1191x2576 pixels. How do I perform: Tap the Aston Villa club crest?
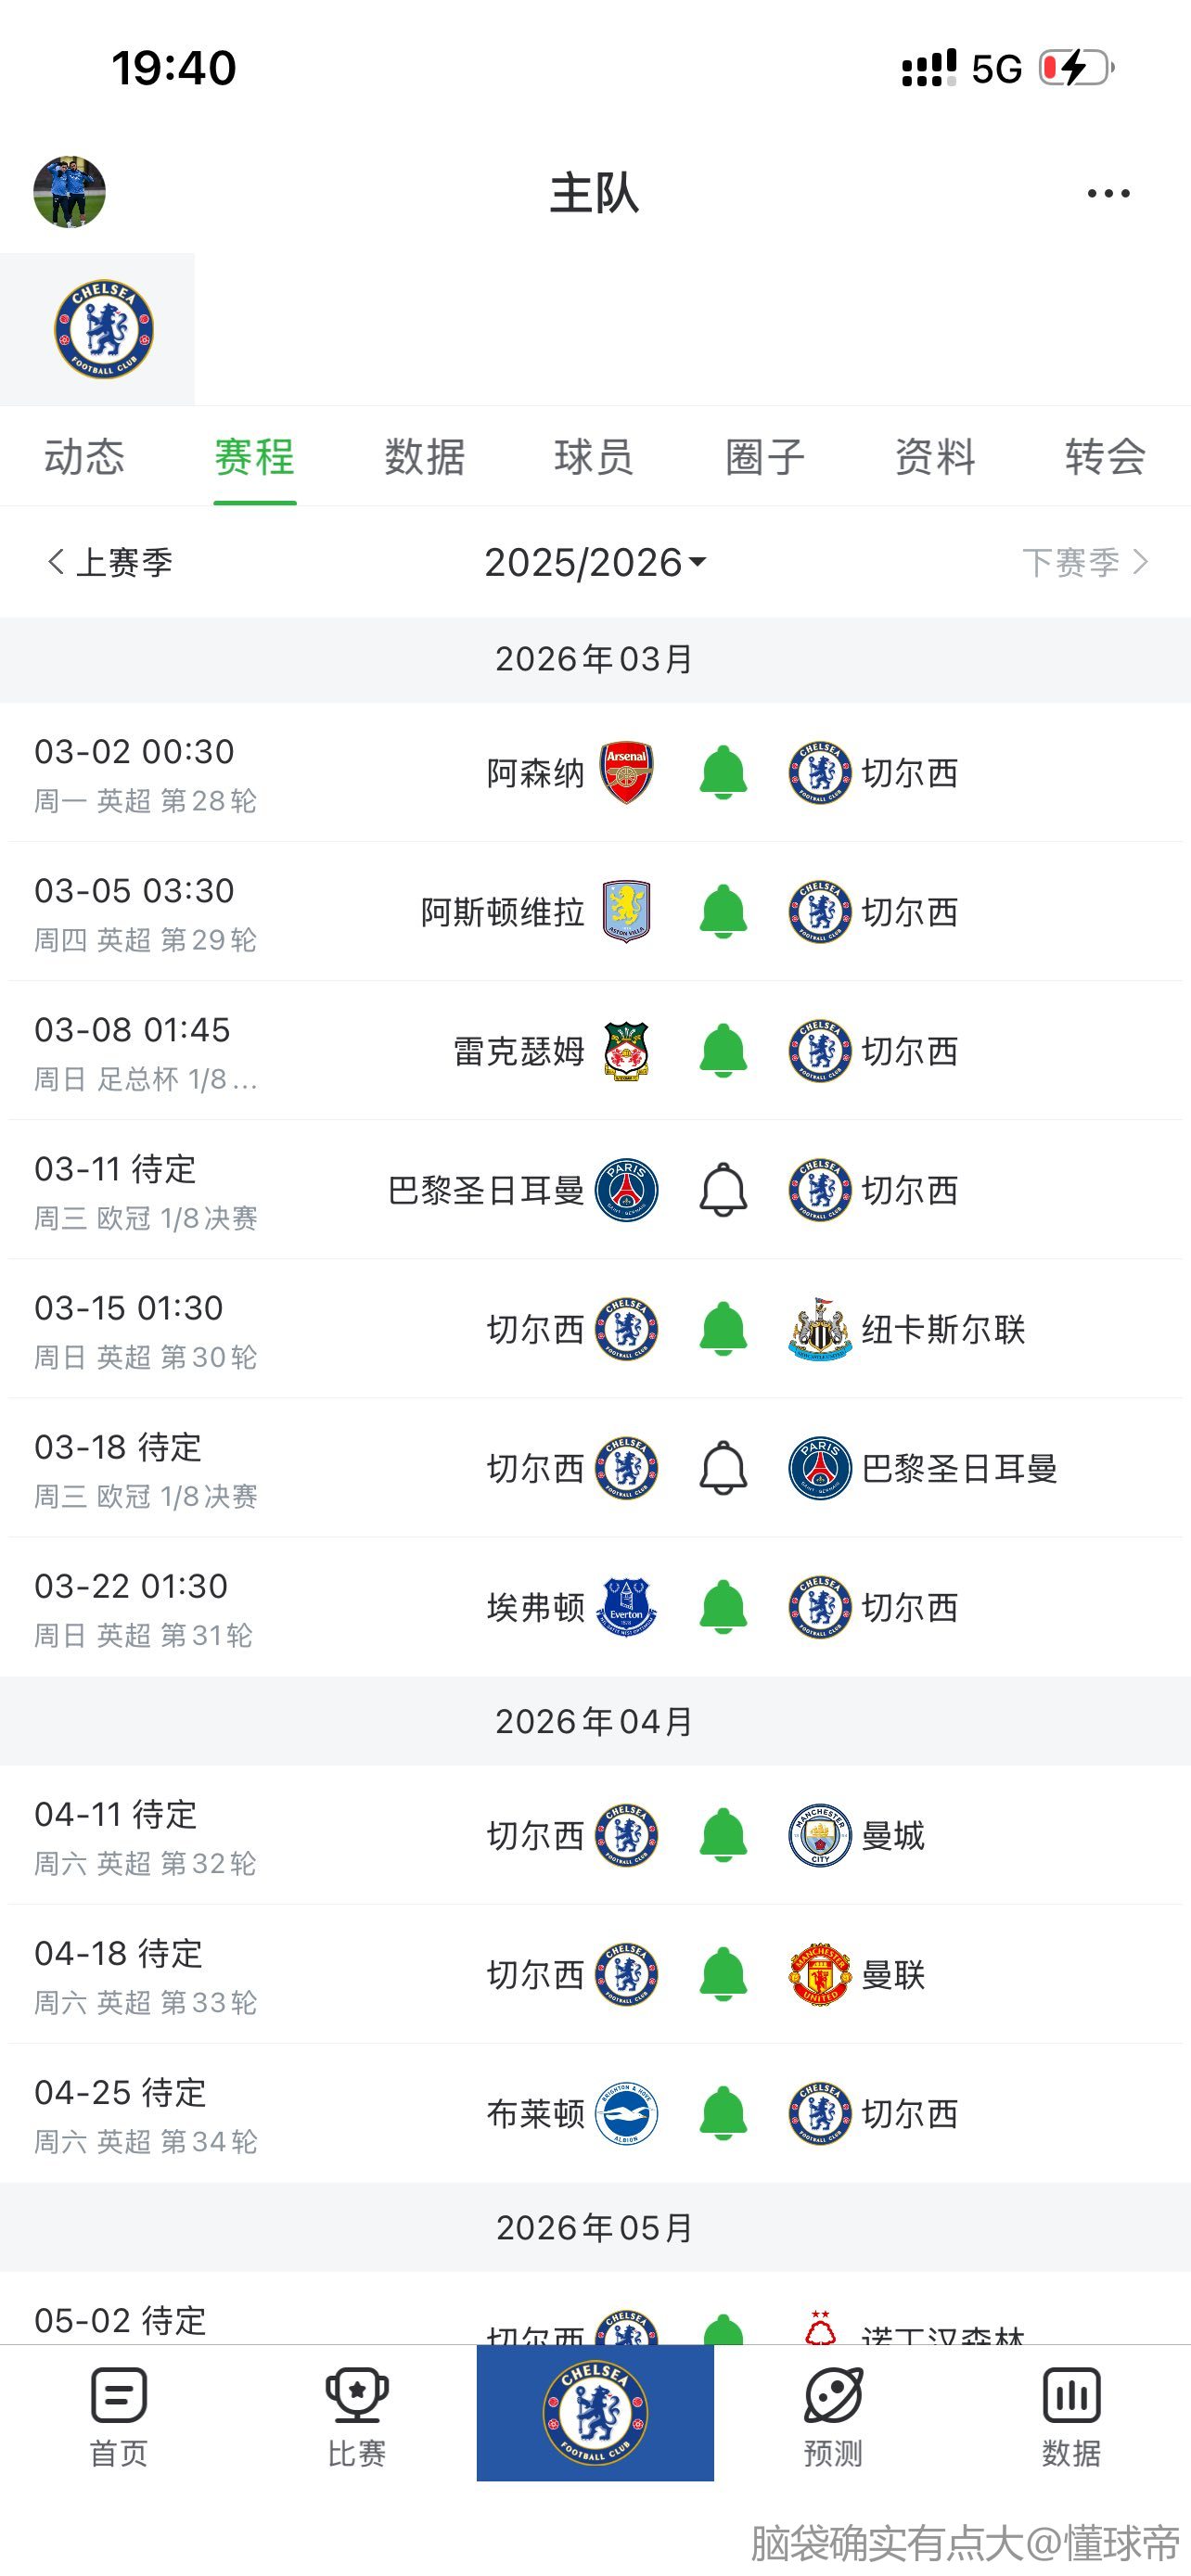click(626, 911)
